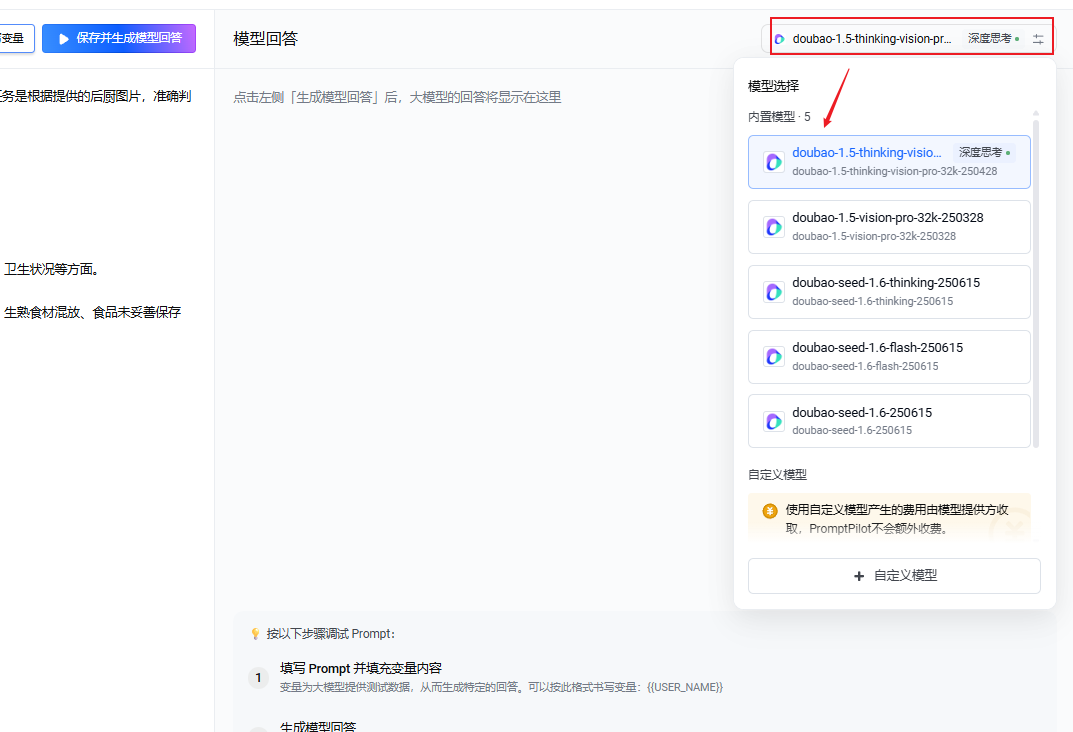Click the placeholder text about model answers
Viewport: 1073px width, 732px height.
(397, 97)
